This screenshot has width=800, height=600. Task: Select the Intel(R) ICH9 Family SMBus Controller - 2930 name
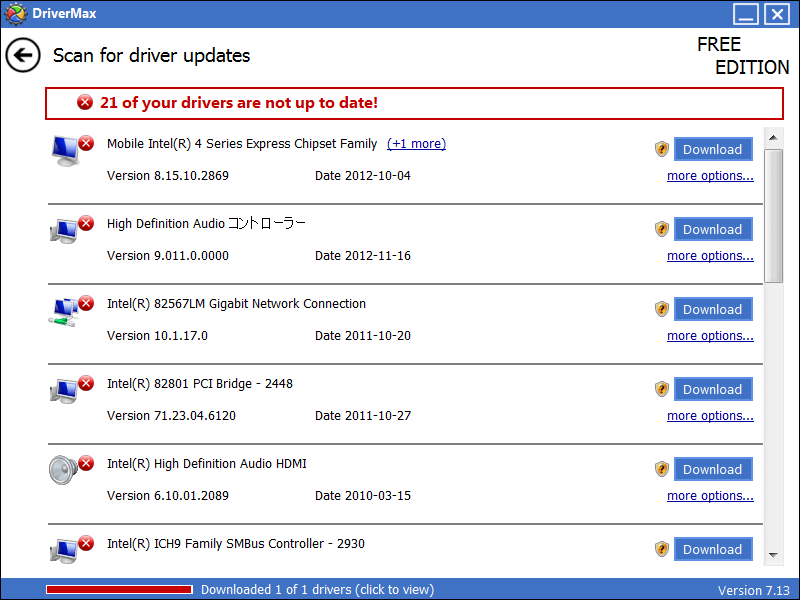(x=236, y=544)
